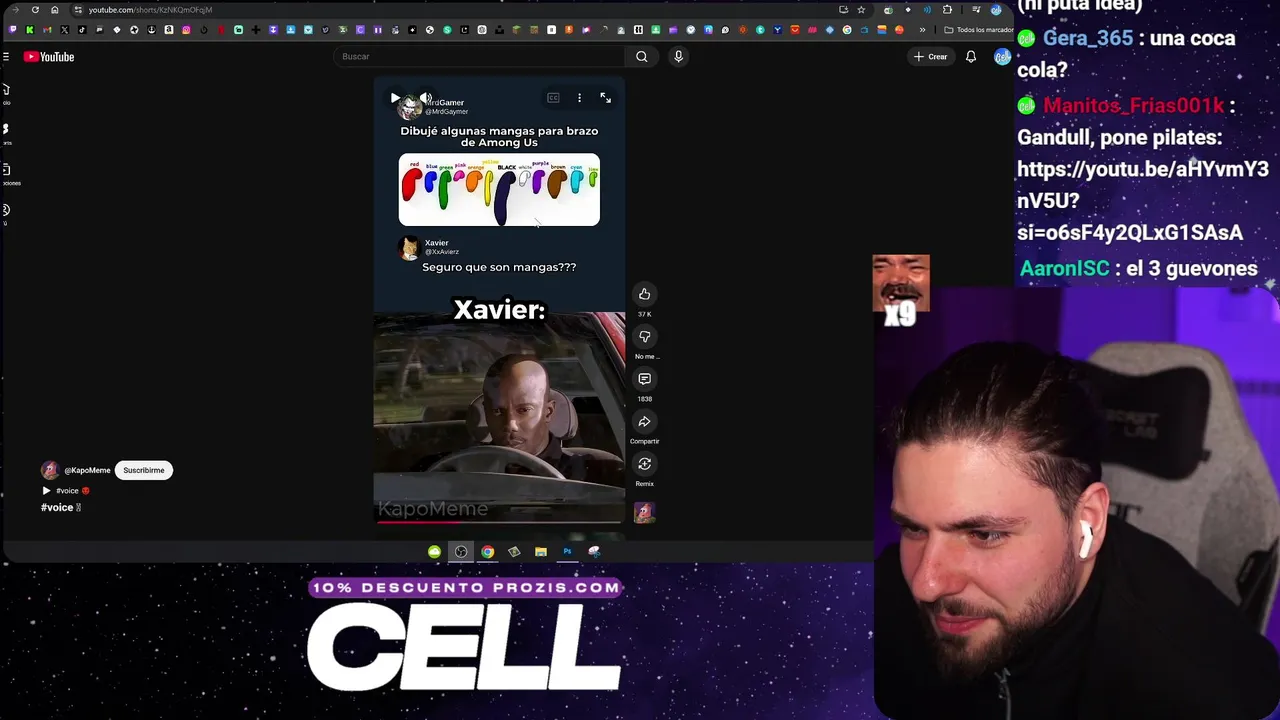The width and height of the screenshot is (1280, 720).
Task: Search with voice microphone button
Action: 678,57
